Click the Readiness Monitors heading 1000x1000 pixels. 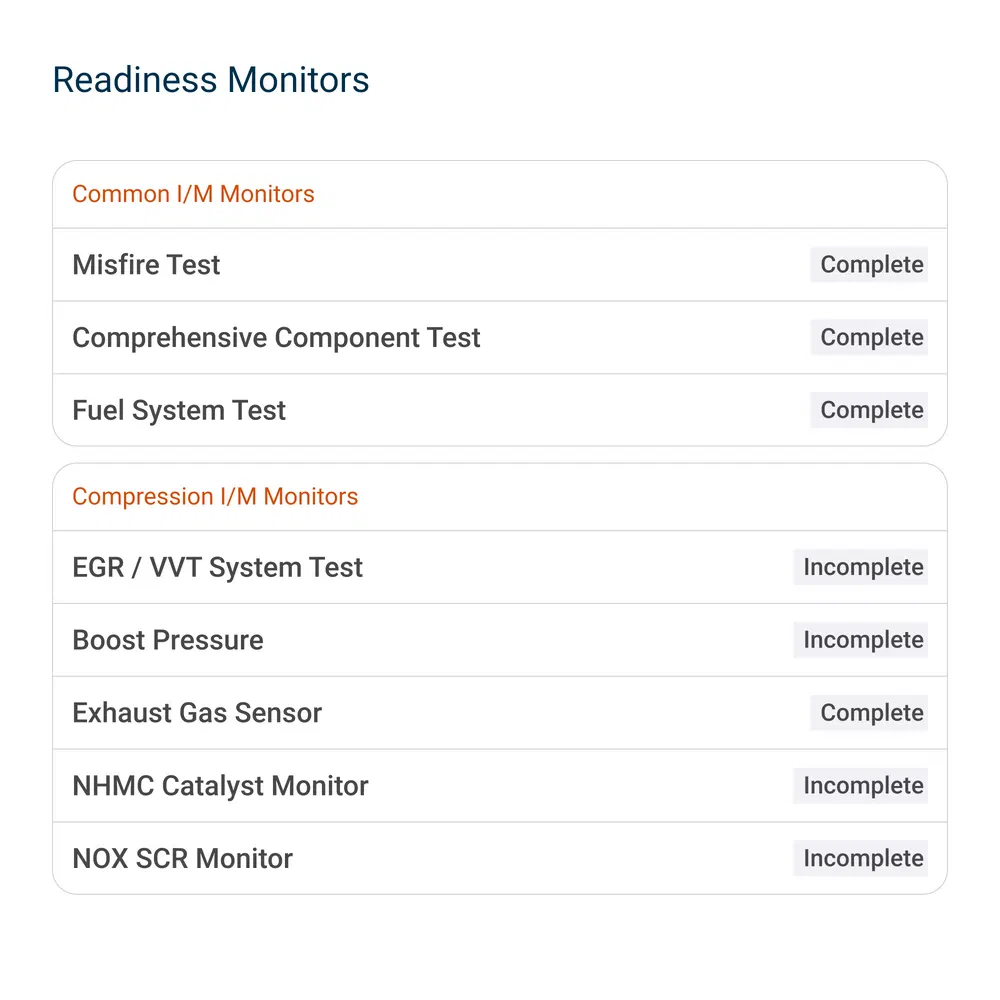210,80
